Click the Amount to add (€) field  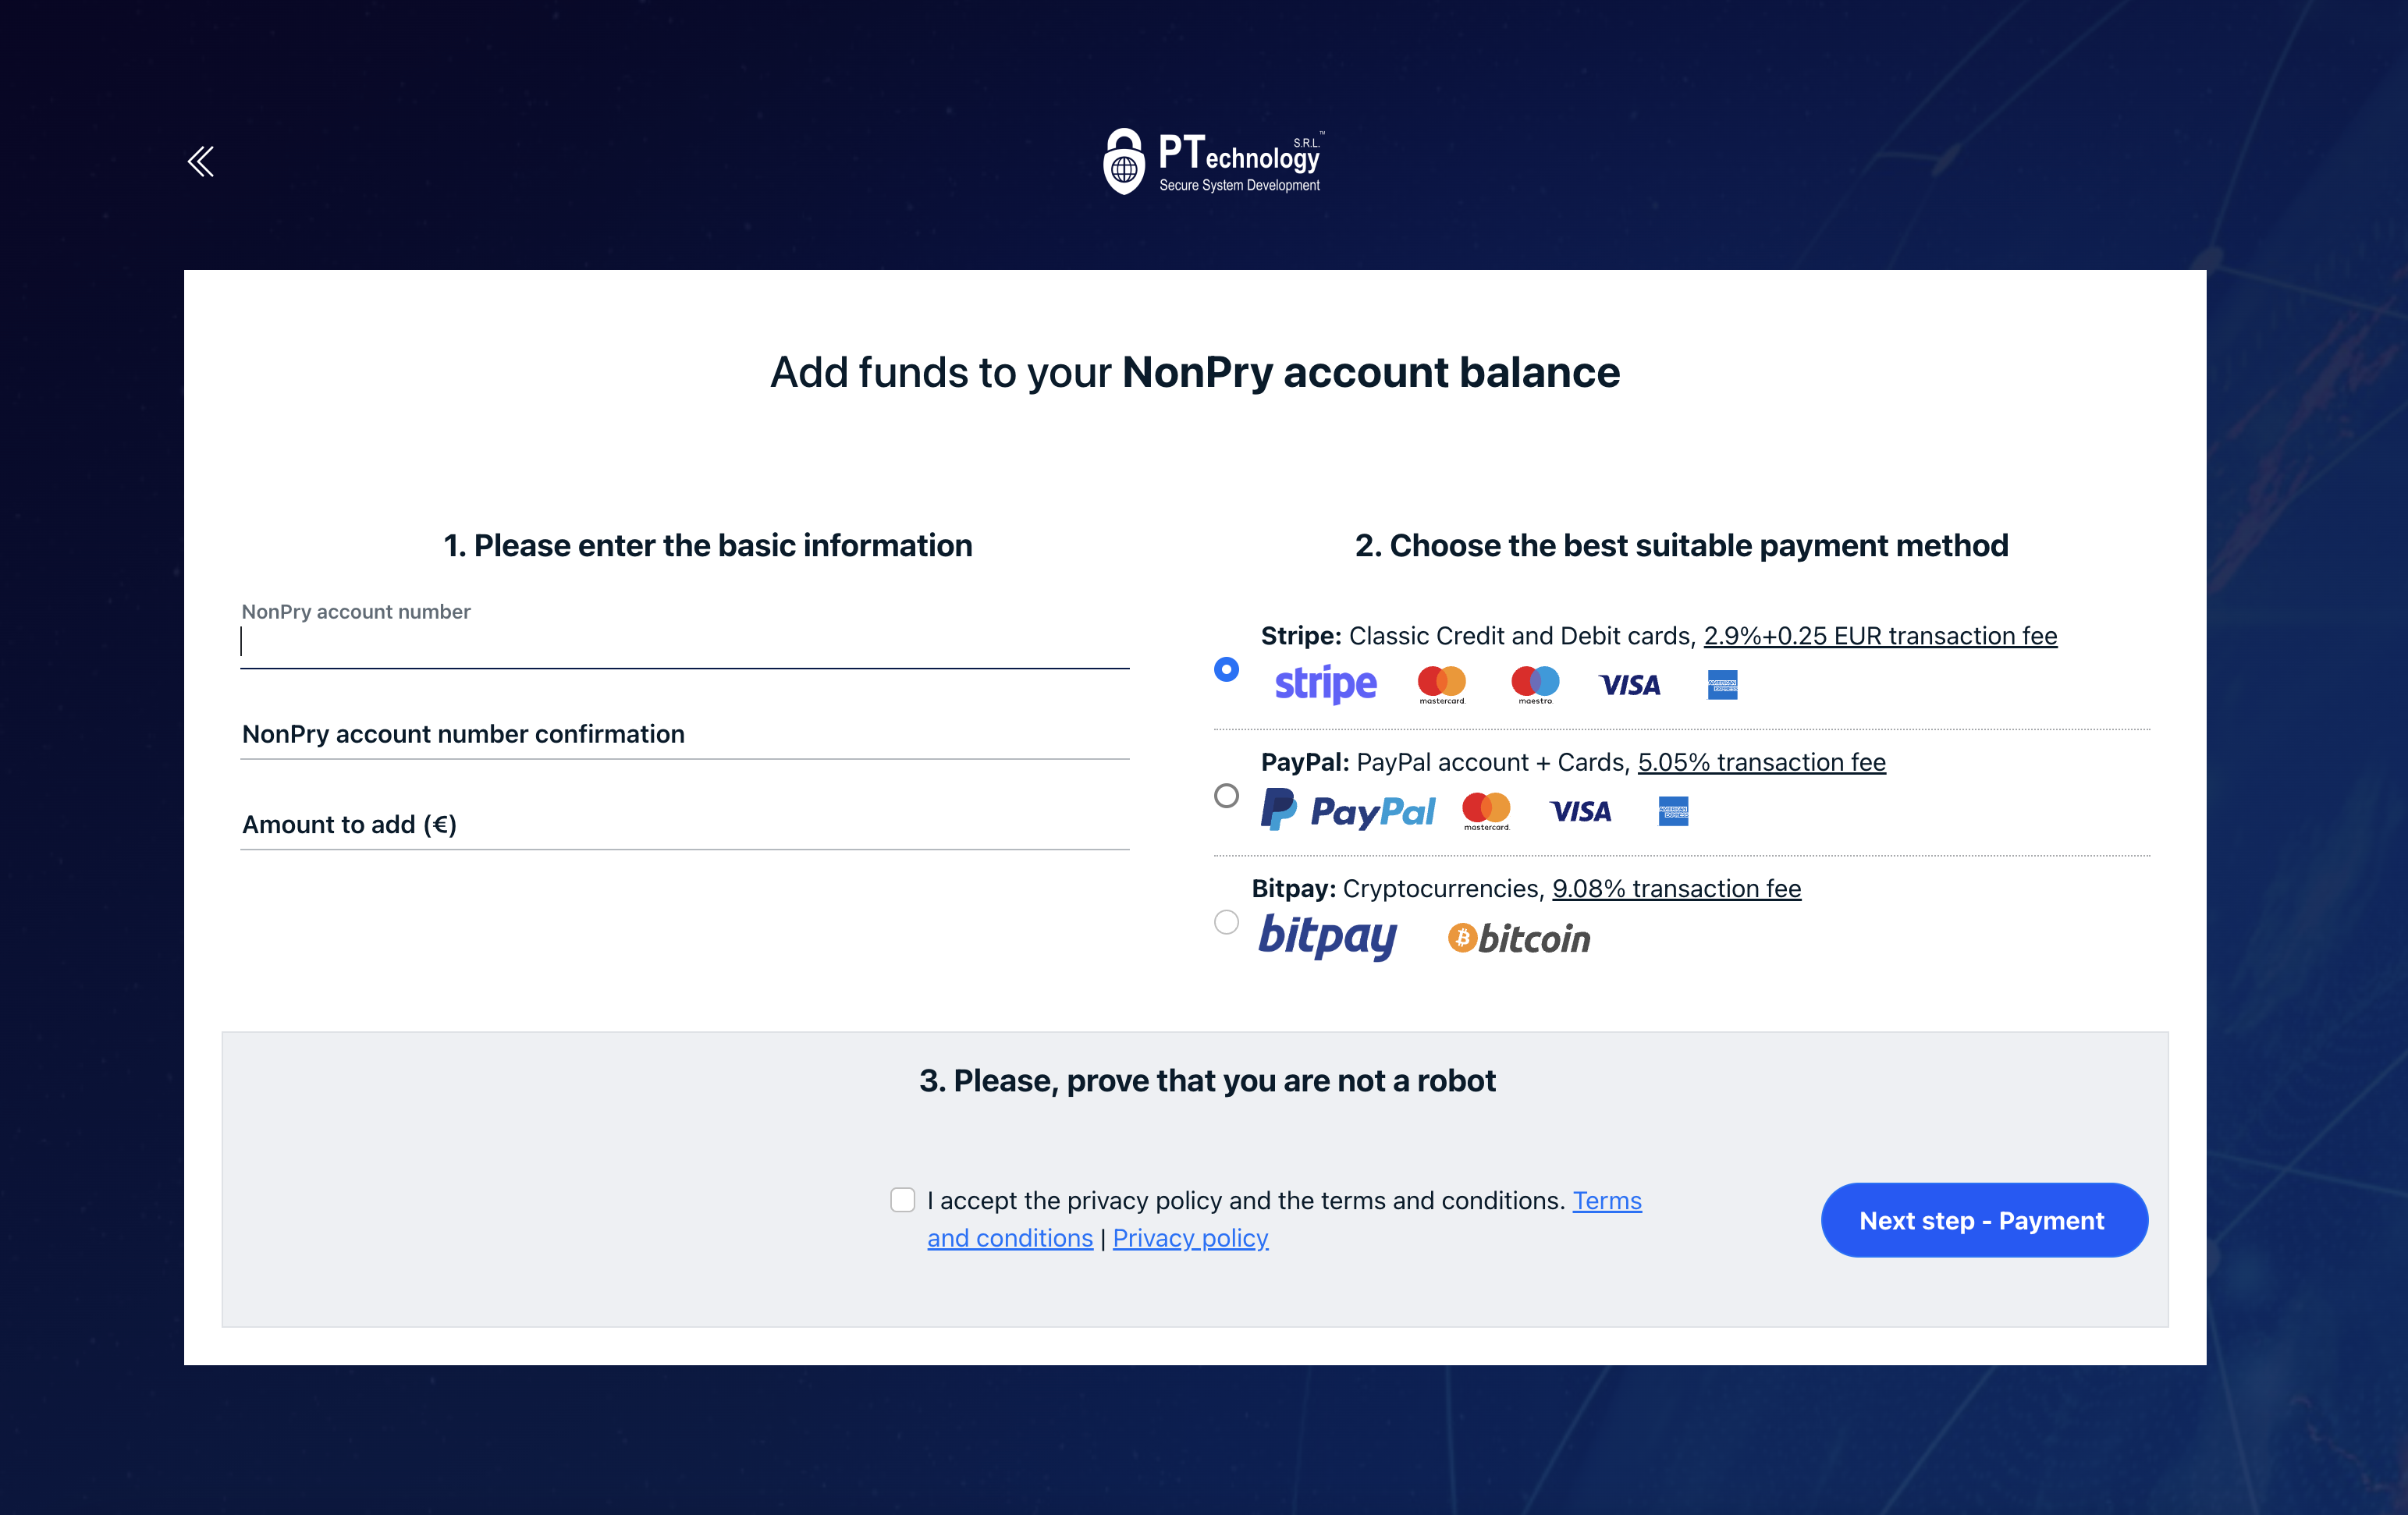pyautogui.click(x=684, y=825)
